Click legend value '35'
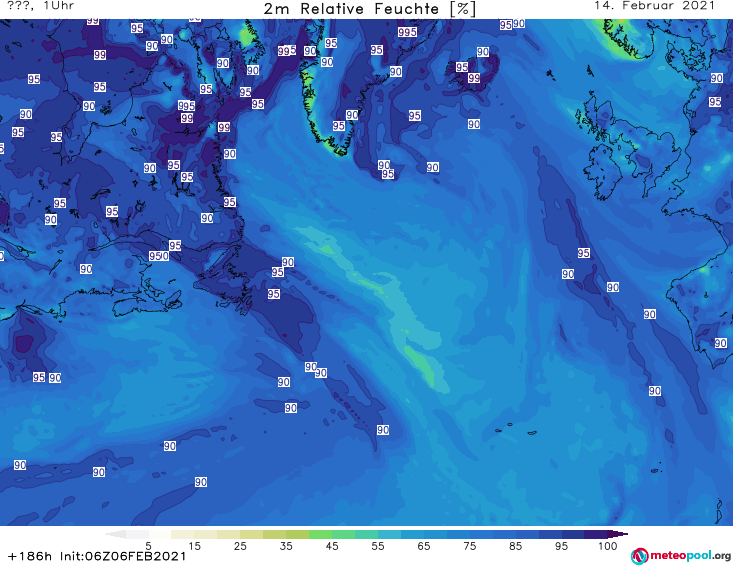Image resolution: width=733 pixels, height=566 pixels. click(286, 546)
